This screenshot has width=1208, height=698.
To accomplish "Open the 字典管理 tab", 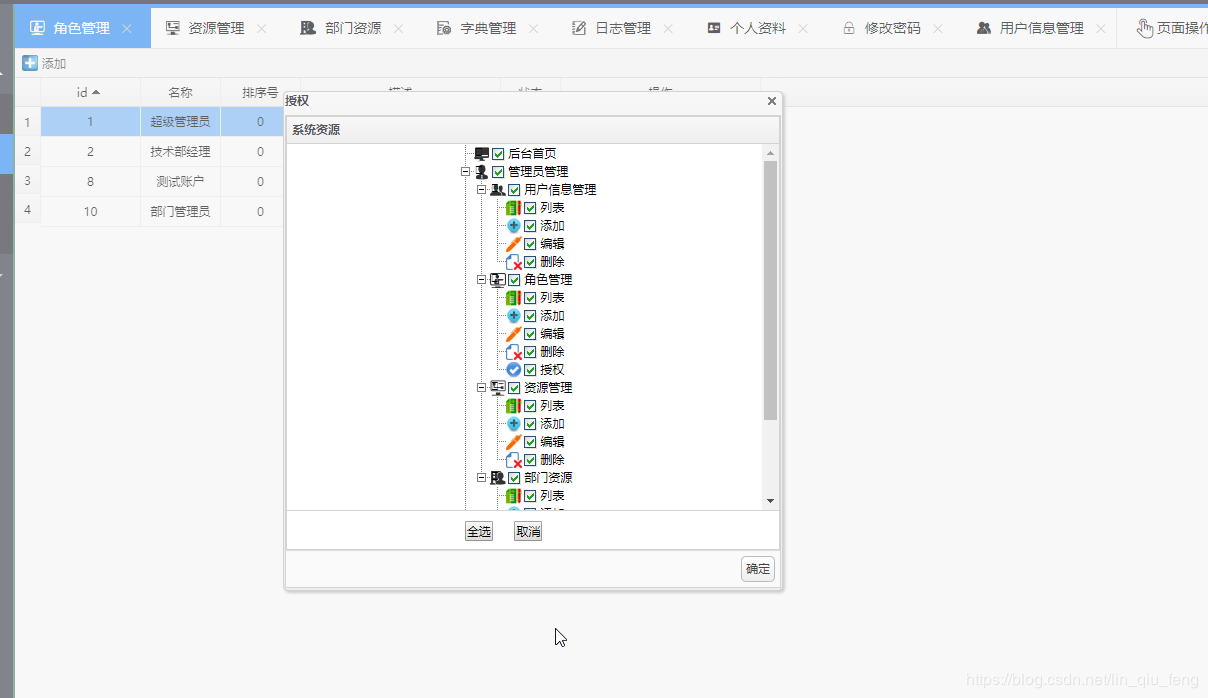I will click(x=488, y=28).
